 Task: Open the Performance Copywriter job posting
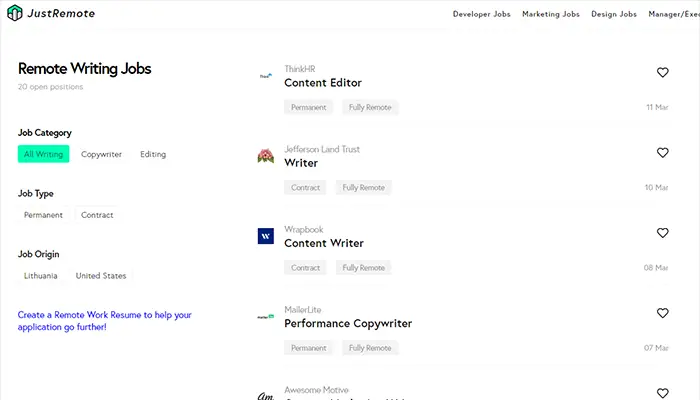pyautogui.click(x=348, y=323)
